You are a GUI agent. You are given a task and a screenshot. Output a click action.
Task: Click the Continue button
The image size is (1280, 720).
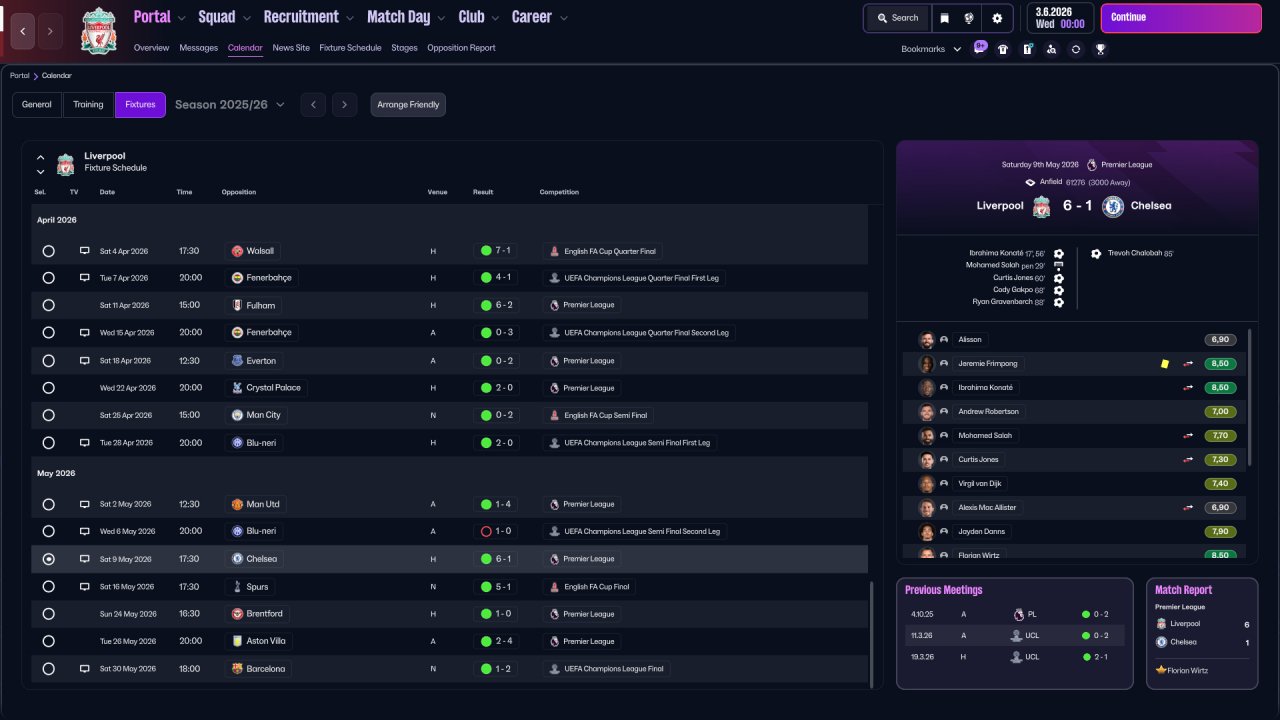[x=1181, y=18]
